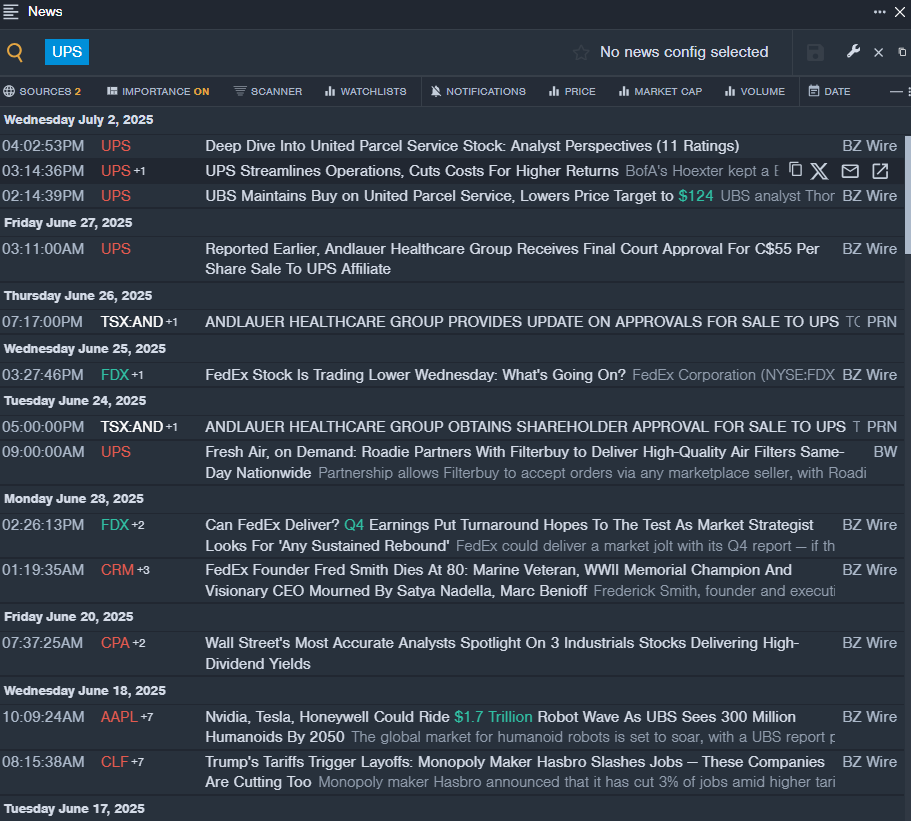The width and height of the screenshot is (911, 821).
Task: Email the UPS Streamlines Operations story
Action: point(850,171)
